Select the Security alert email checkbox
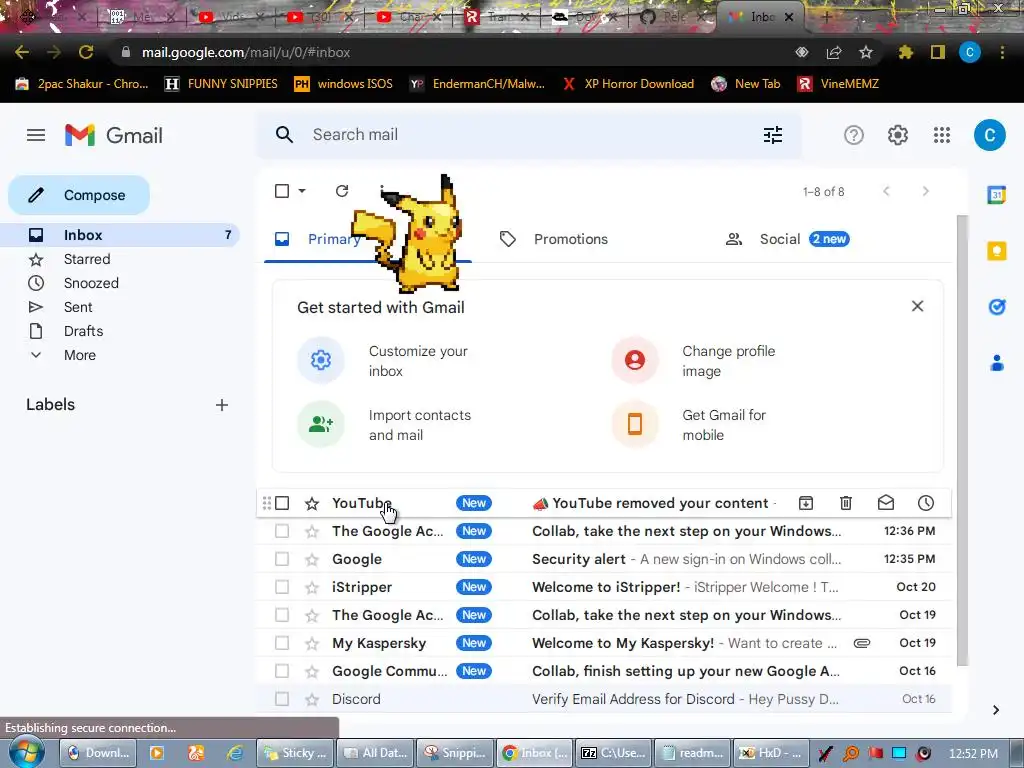Viewport: 1024px width, 768px height. pos(282,559)
